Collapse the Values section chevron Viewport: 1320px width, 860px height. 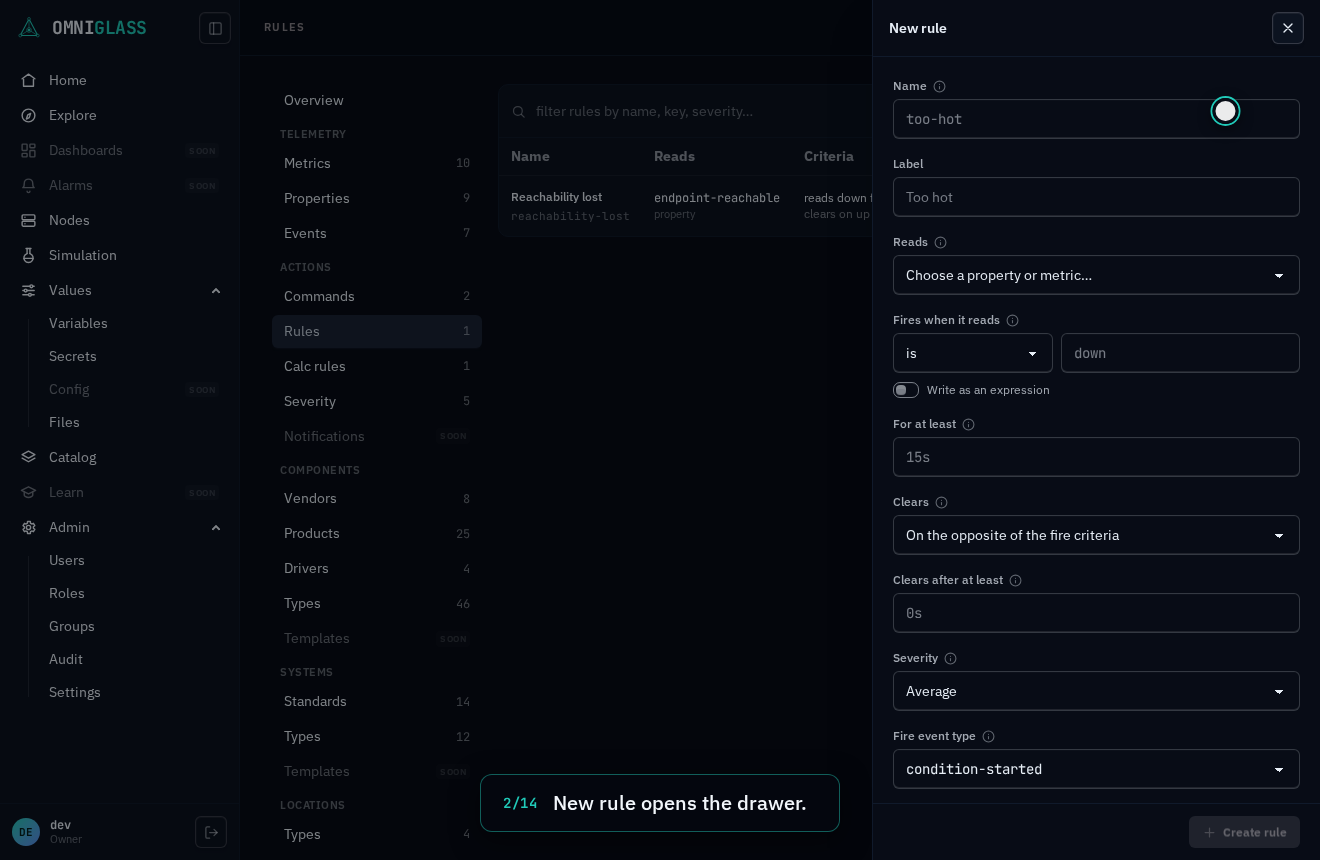click(x=216, y=290)
